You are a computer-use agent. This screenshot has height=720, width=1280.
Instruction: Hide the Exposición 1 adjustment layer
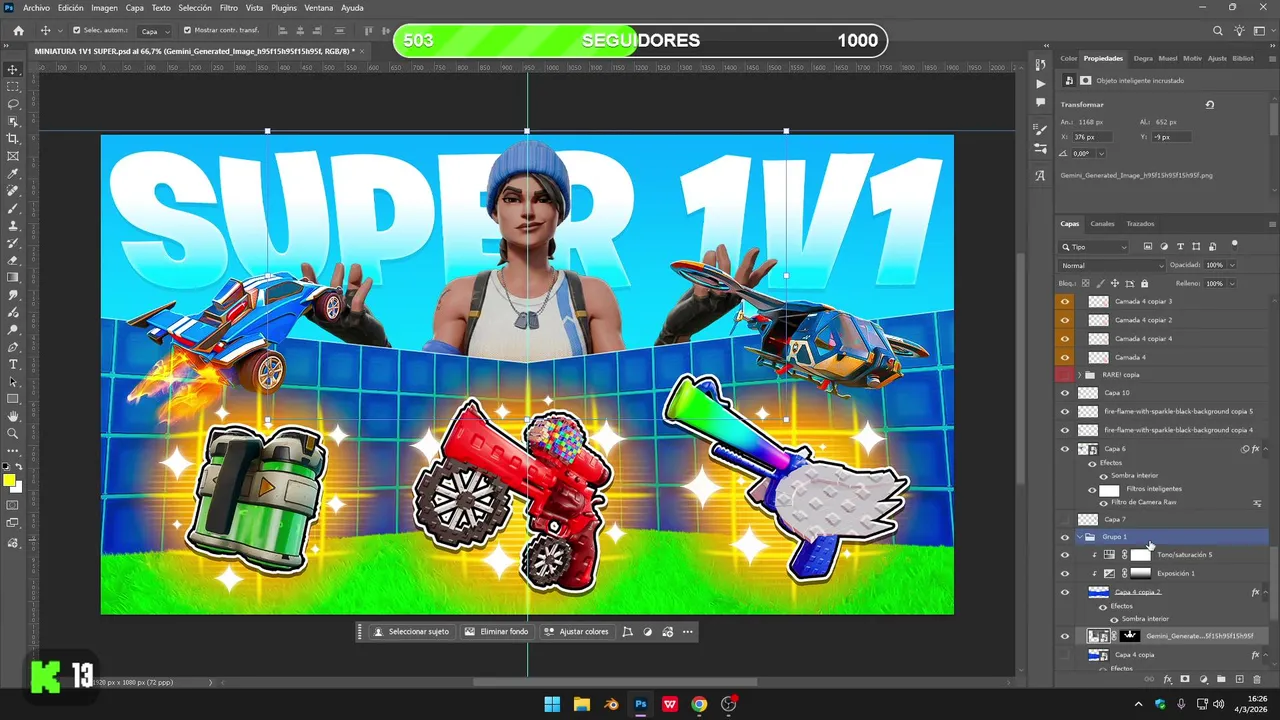tap(1064, 573)
